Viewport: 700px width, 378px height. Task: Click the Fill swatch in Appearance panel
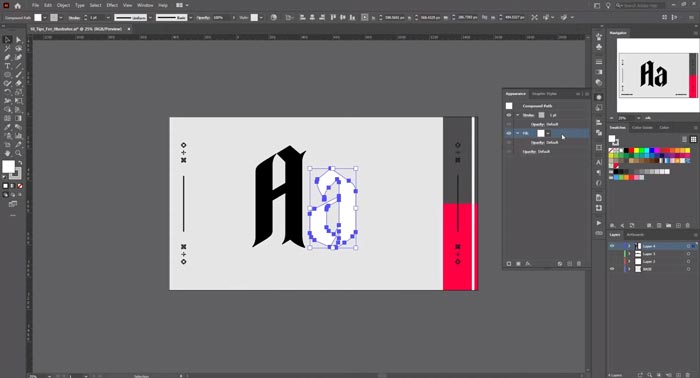(x=541, y=133)
